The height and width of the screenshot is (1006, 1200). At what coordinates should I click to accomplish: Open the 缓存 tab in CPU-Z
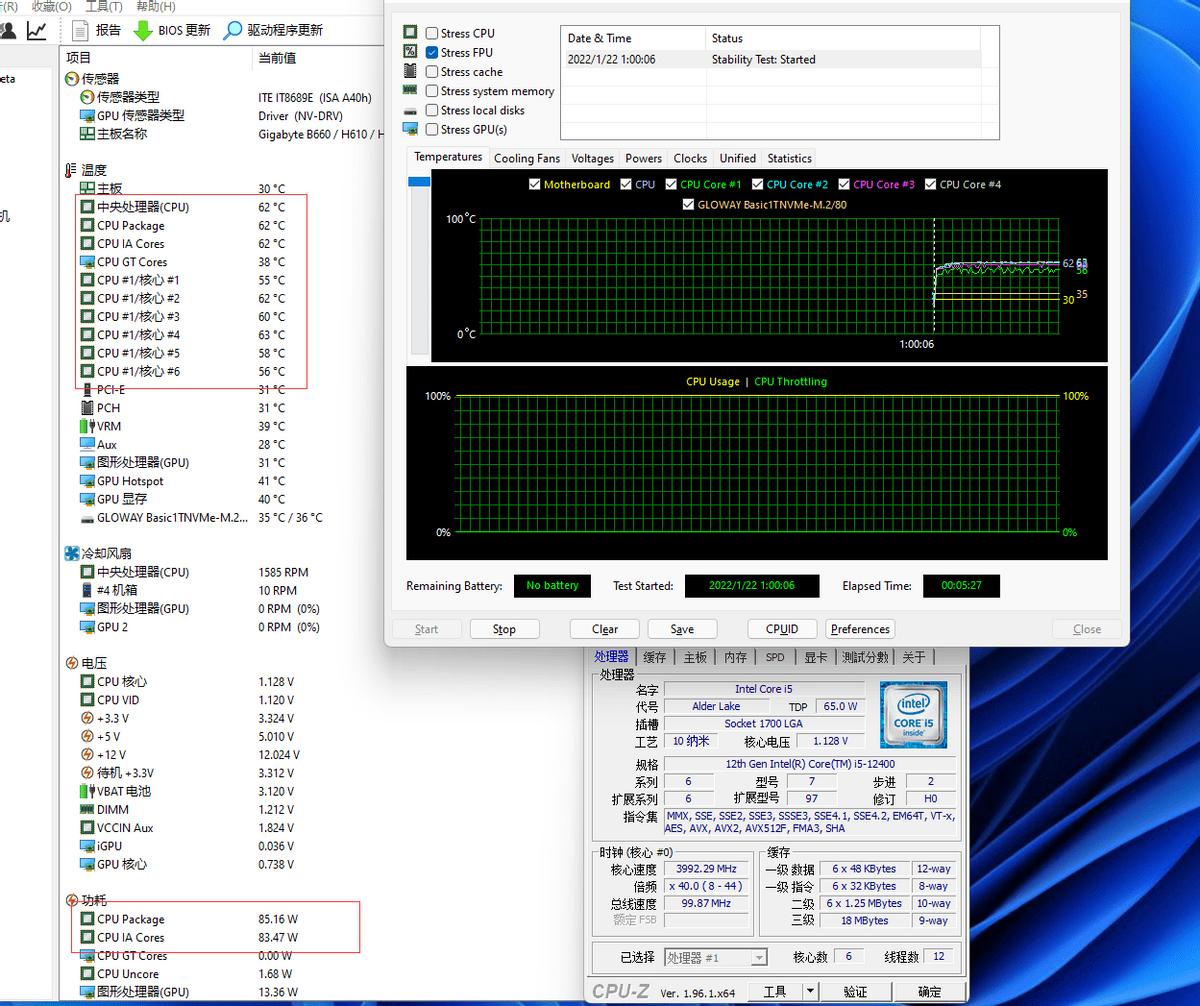(x=654, y=657)
